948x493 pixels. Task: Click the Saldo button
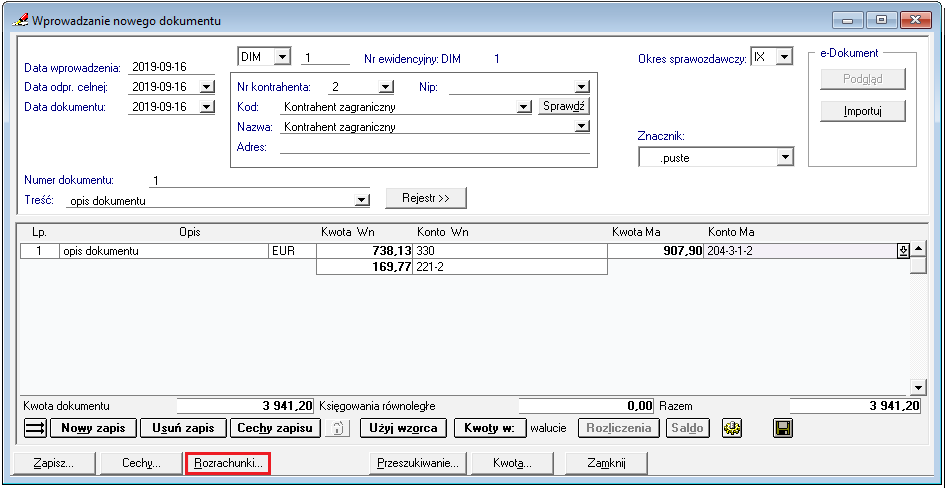687,428
